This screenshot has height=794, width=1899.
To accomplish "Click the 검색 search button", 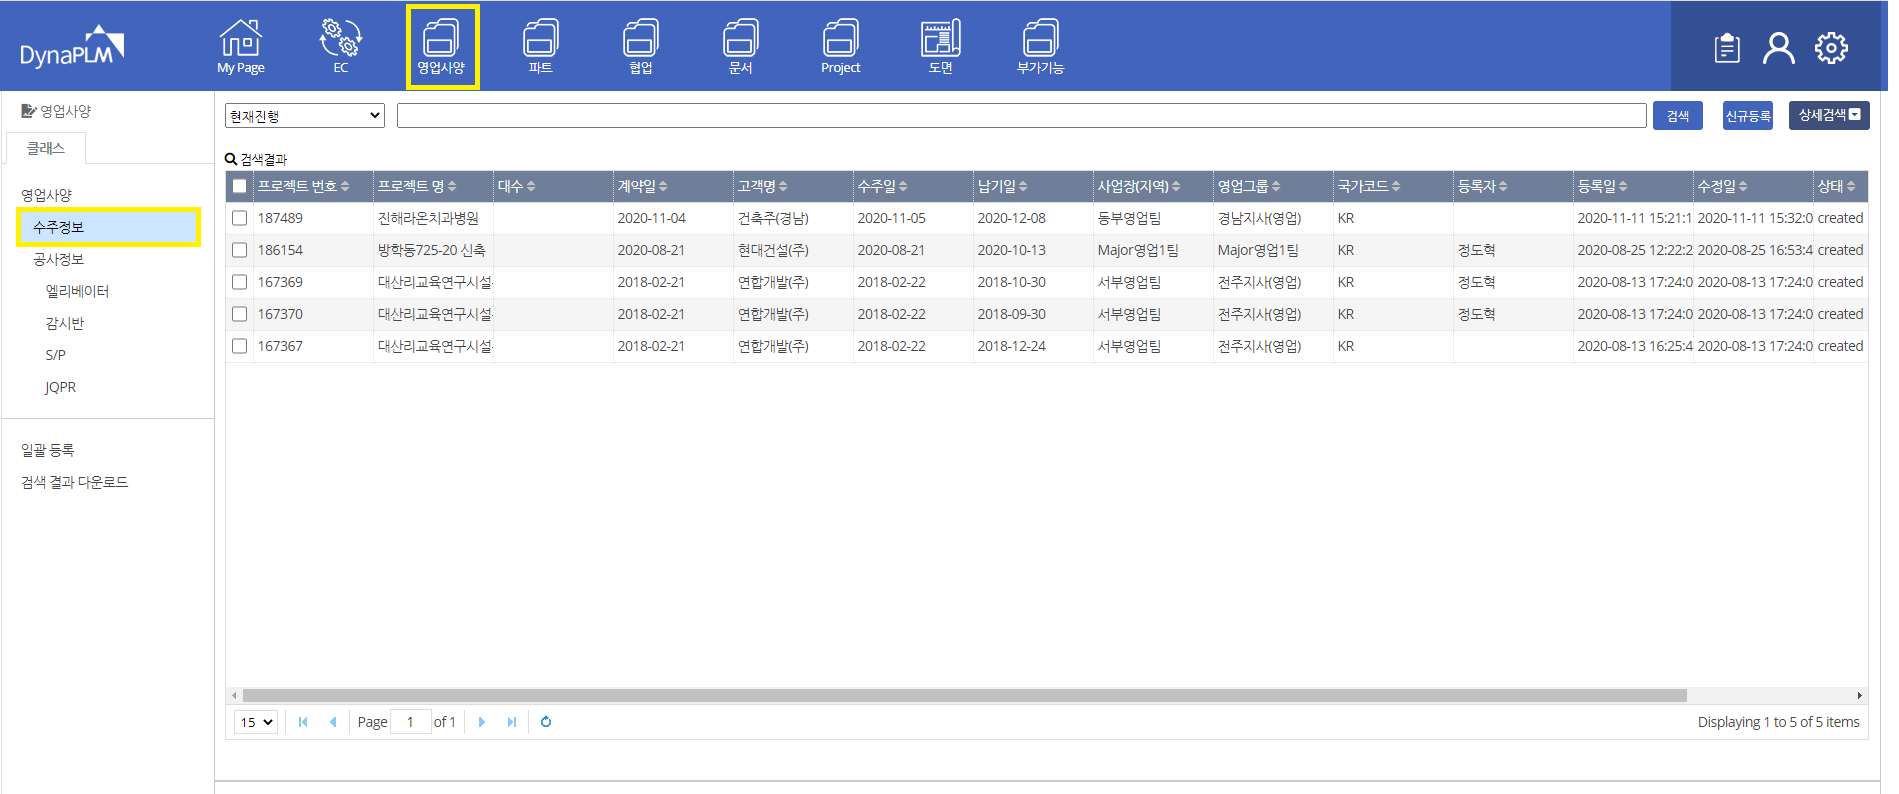I will point(1678,116).
